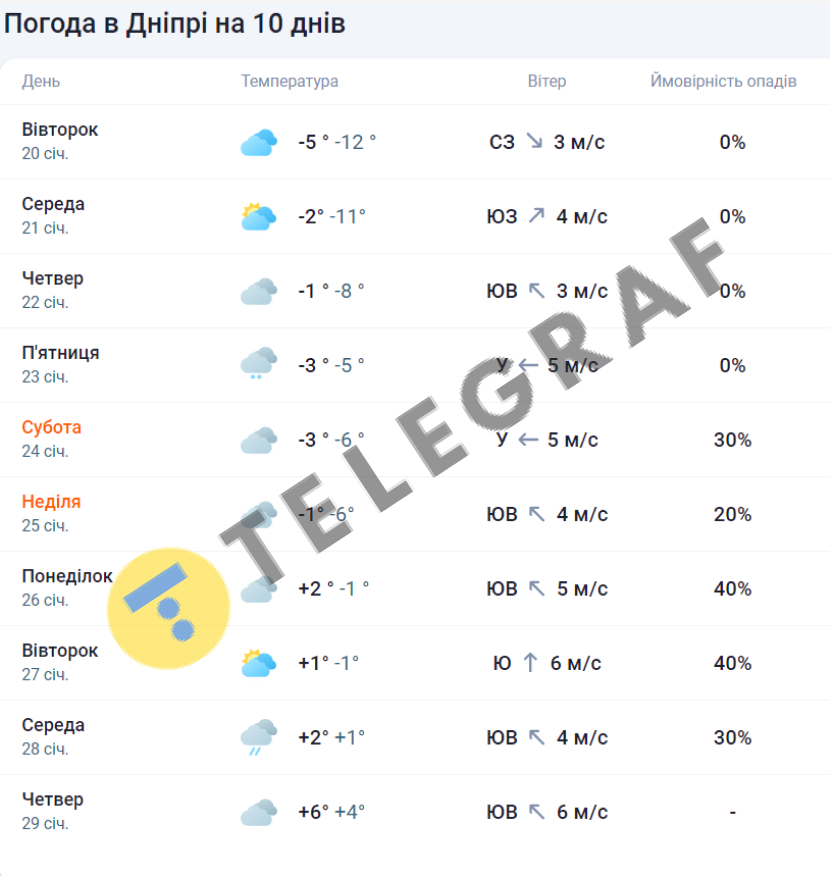Click the Температура column header
The width and height of the screenshot is (830, 876).
(x=290, y=81)
